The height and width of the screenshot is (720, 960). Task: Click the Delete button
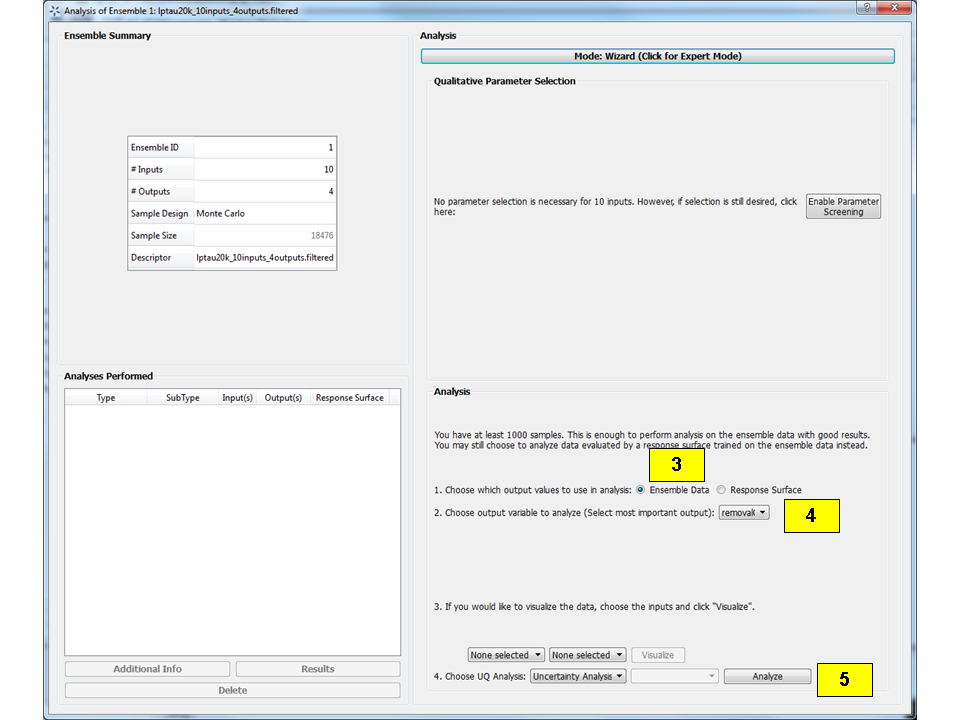pyautogui.click(x=232, y=689)
